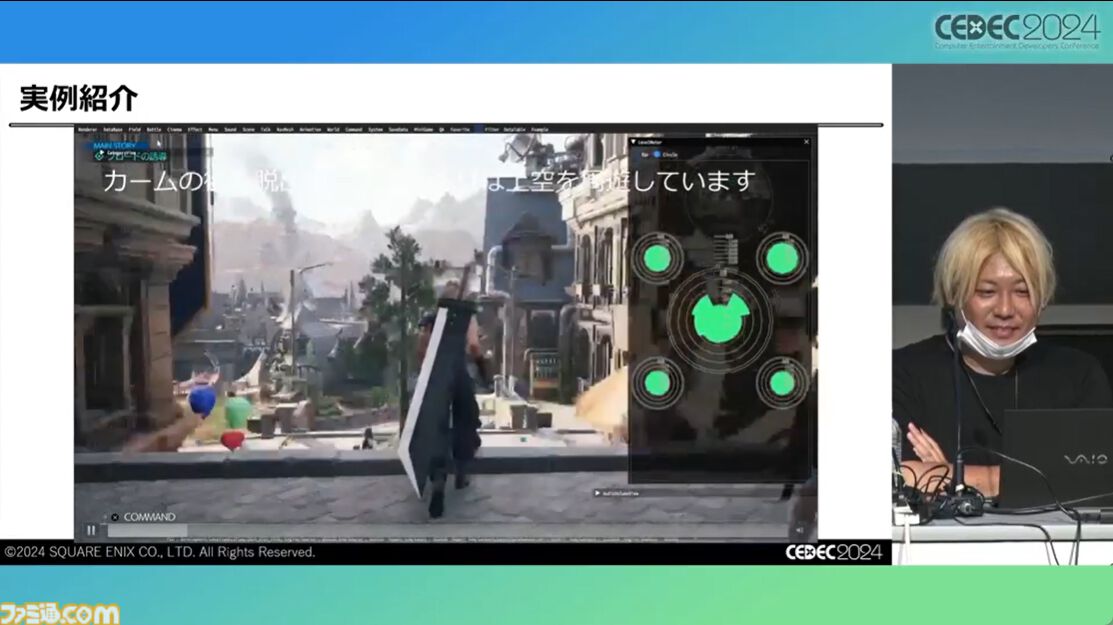Open the QA debug menu
This screenshot has height=625, width=1113.
tap(442, 130)
